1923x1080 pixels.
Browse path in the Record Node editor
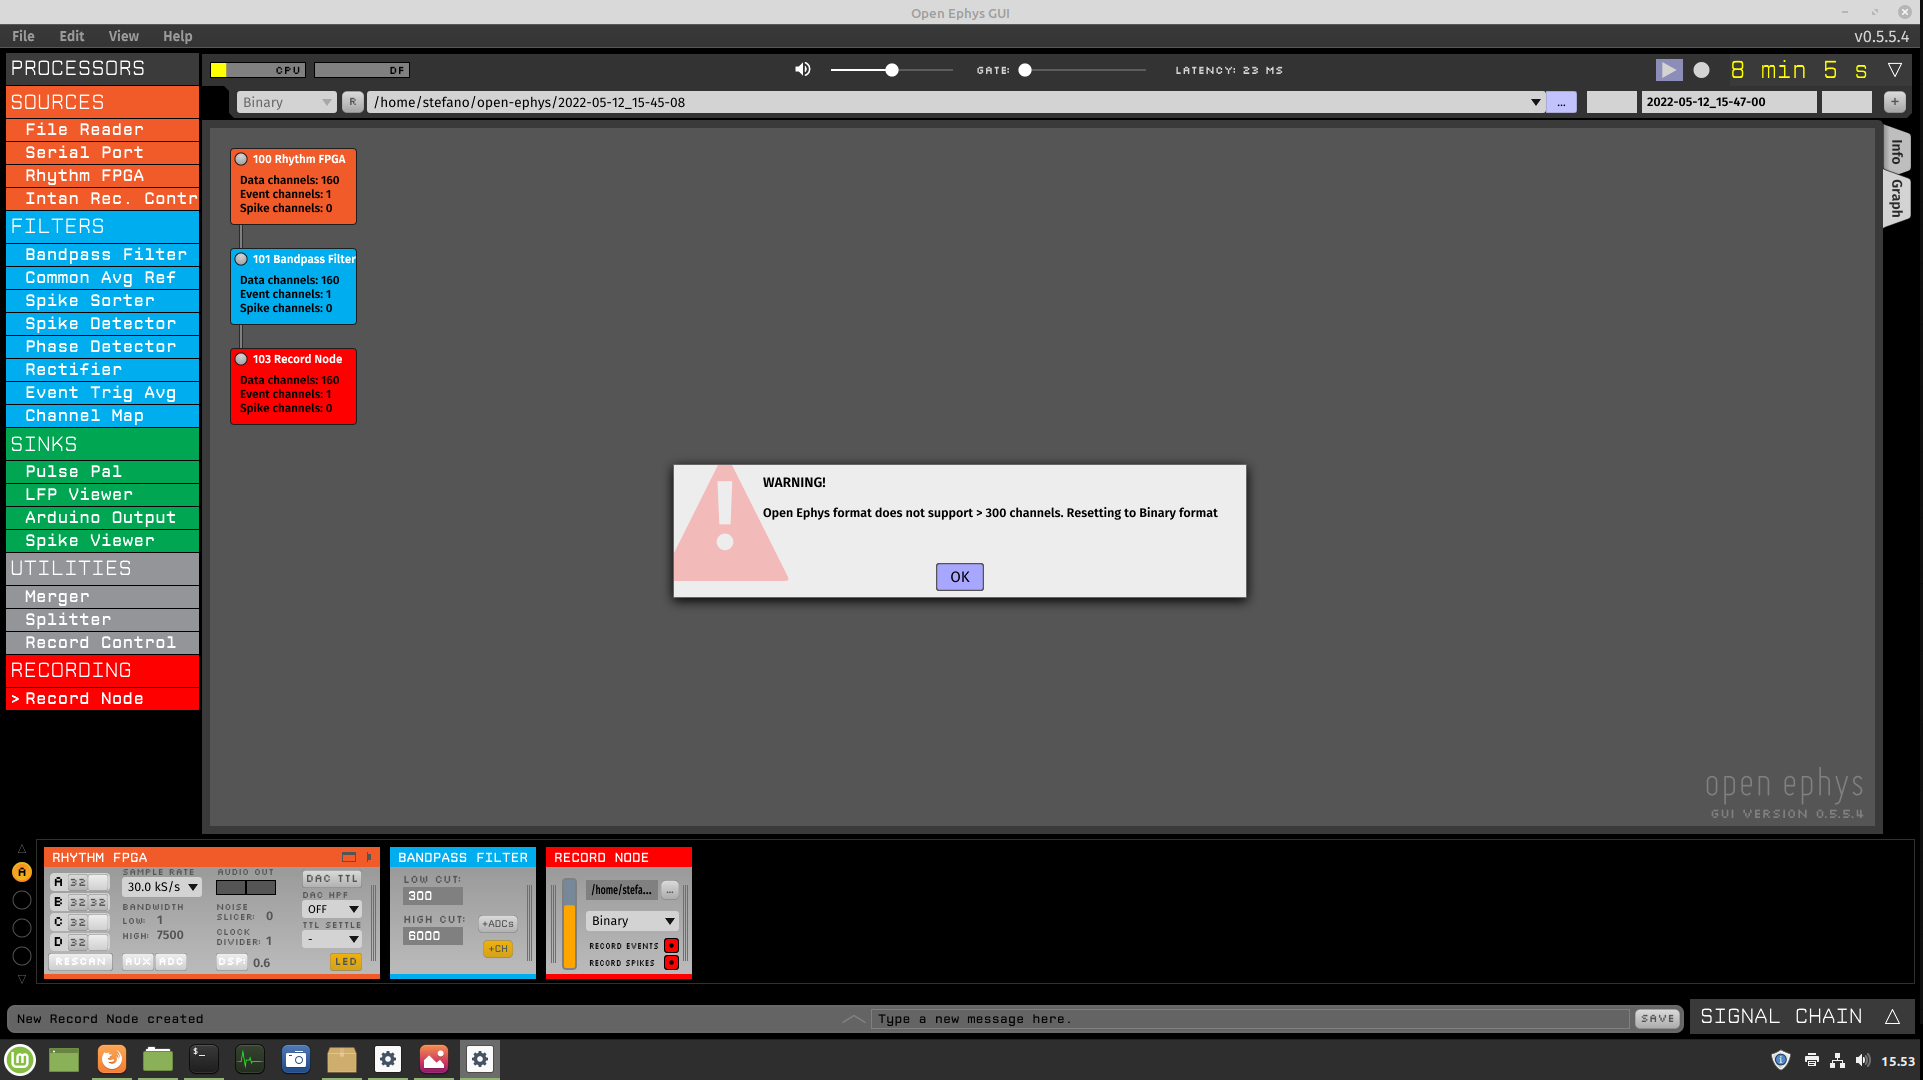coord(670,890)
